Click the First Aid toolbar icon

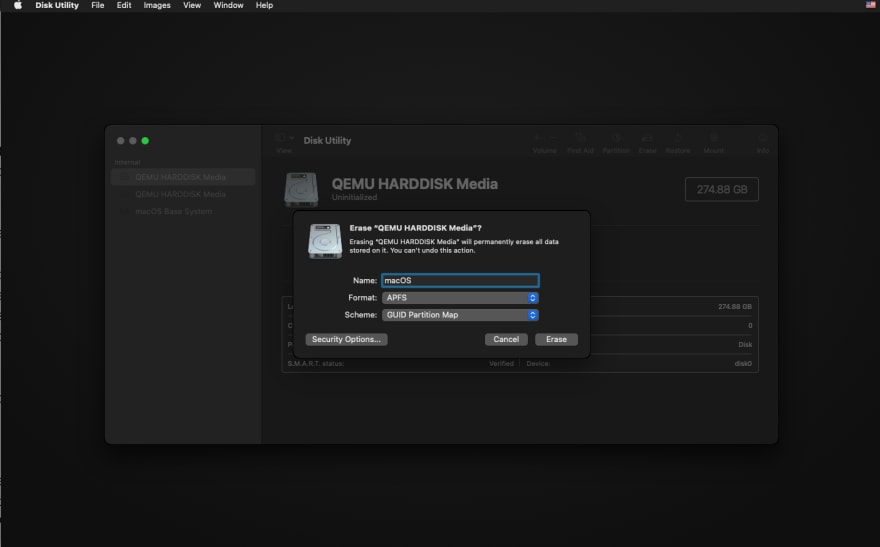[x=580, y=138]
